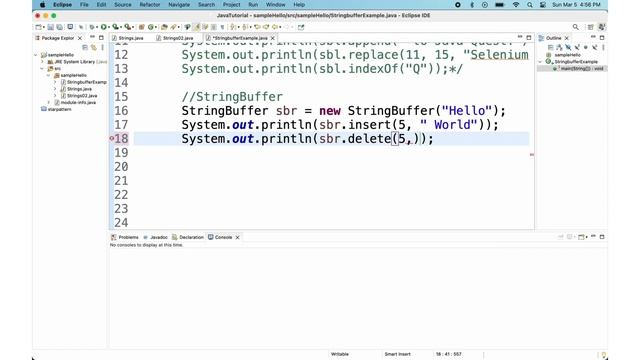Open the Outline view menu

tap(603, 47)
